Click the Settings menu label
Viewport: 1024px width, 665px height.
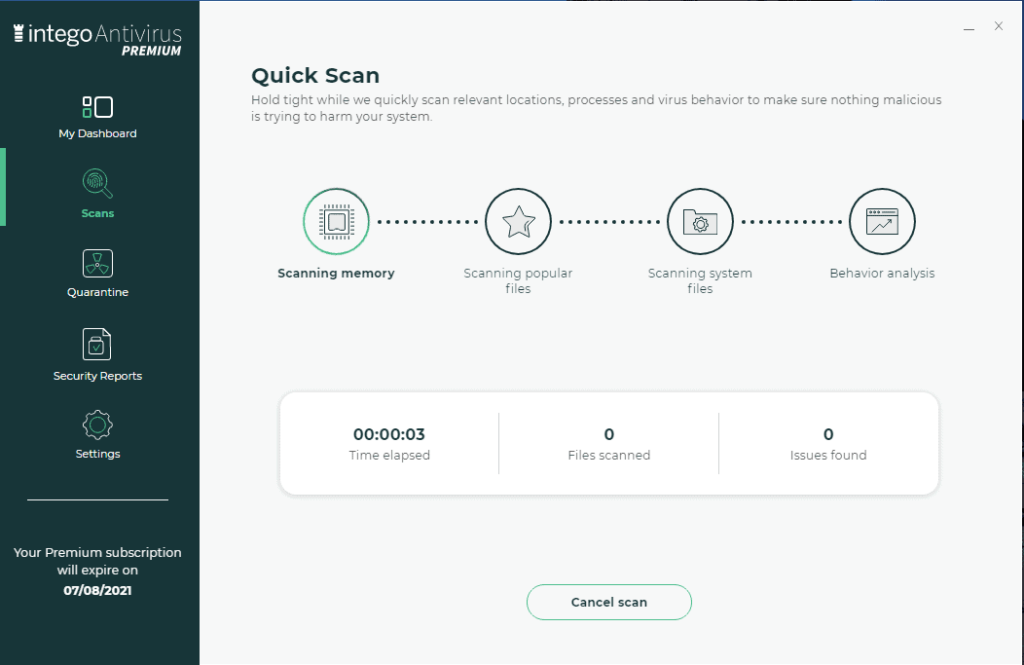click(x=97, y=454)
